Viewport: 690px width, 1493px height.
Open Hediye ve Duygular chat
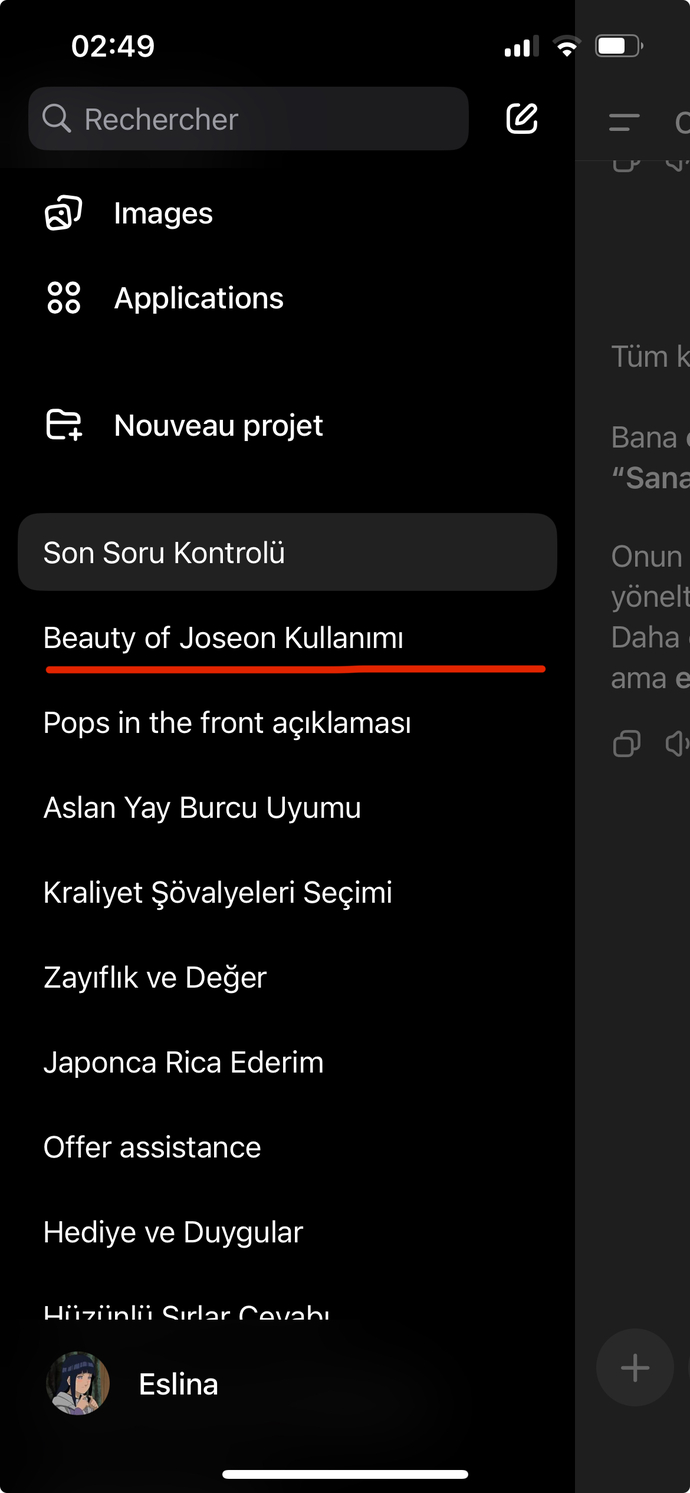(x=173, y=1232)
